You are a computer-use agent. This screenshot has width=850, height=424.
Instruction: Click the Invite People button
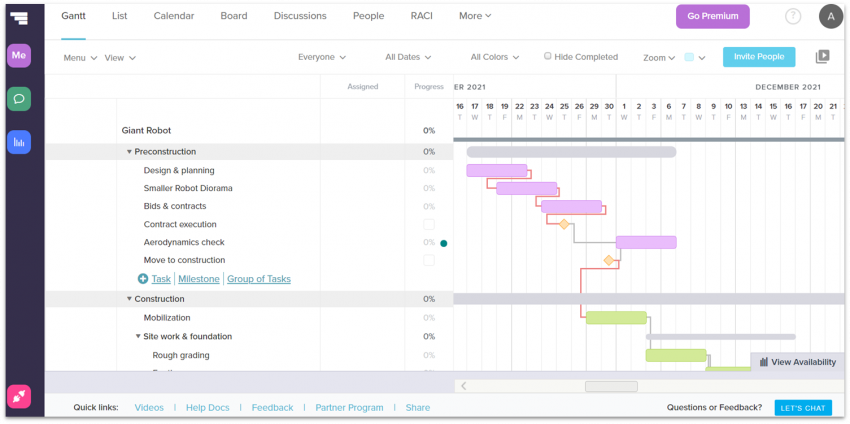tap(759, 57)
